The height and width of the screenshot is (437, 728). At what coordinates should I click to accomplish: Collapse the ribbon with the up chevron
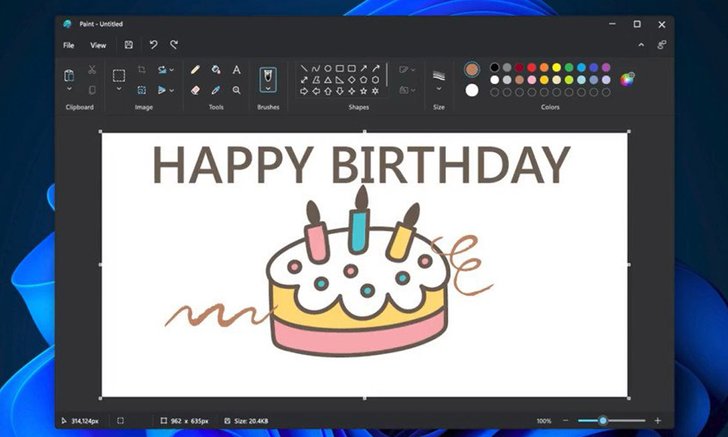point(641,45)
